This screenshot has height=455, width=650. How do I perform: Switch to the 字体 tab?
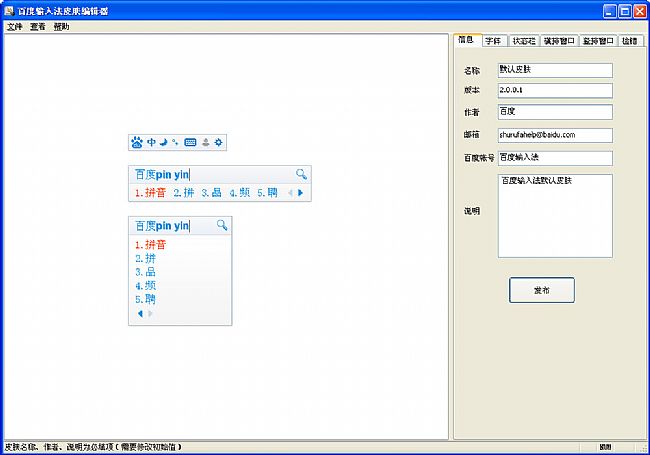click(494, 41)
